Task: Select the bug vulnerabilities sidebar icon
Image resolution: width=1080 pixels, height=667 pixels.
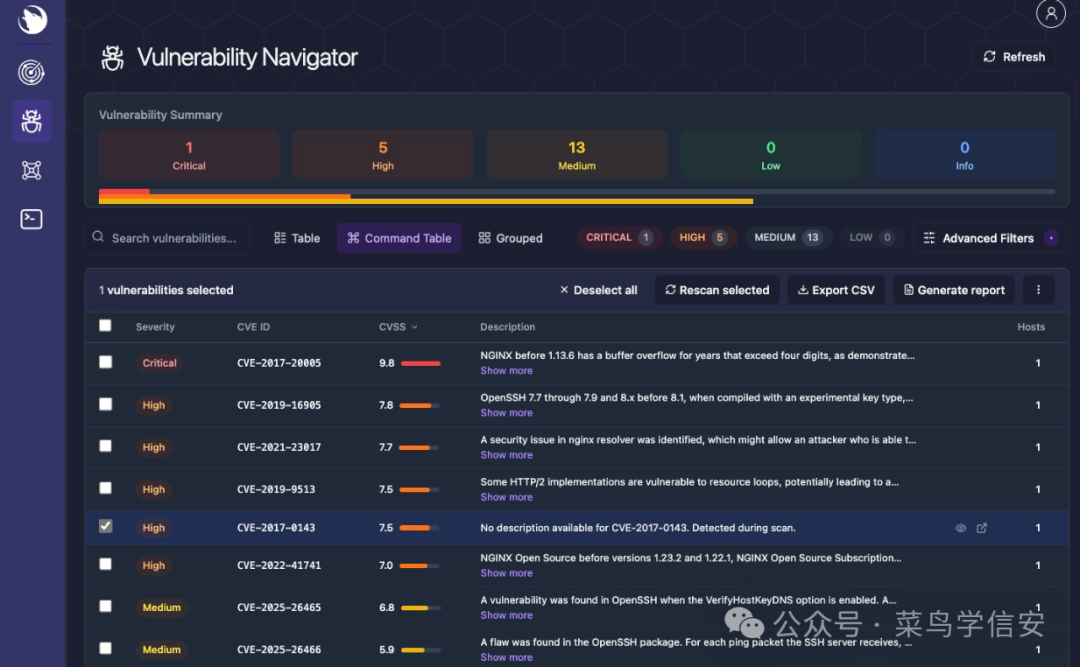Action: pos(32,121)
